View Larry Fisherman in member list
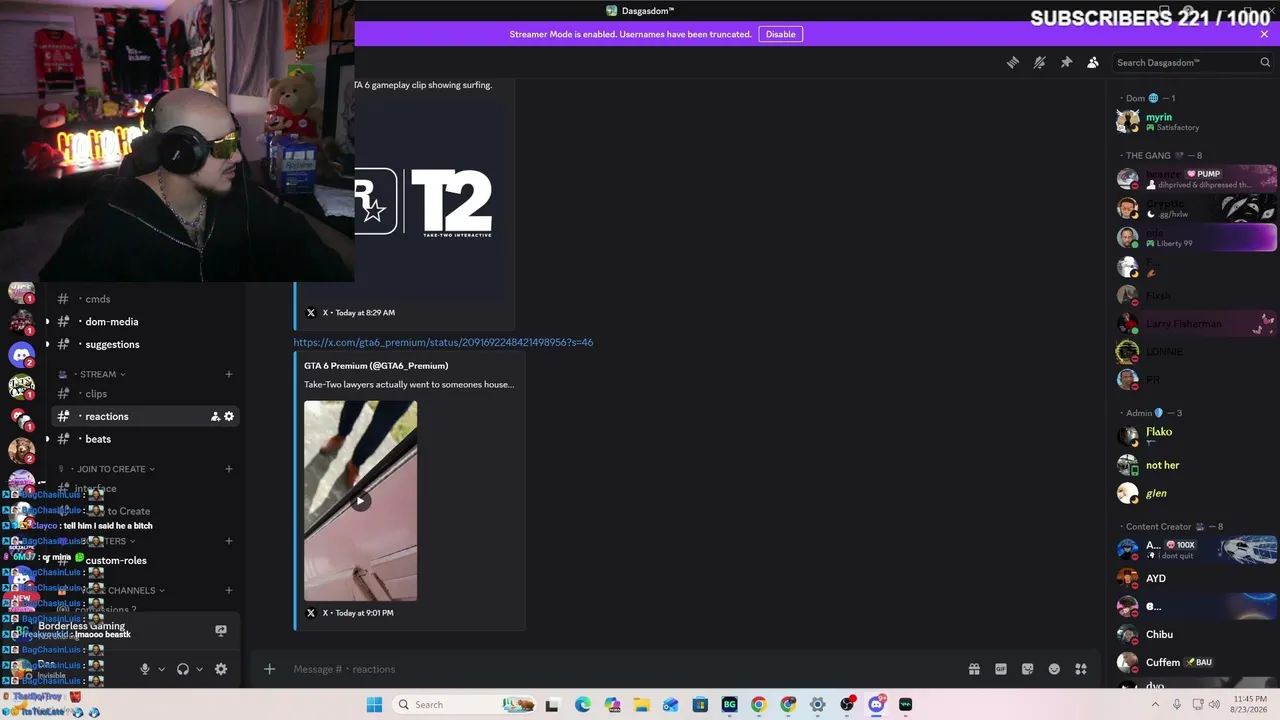1280x720 pixels. [1196, 324]
